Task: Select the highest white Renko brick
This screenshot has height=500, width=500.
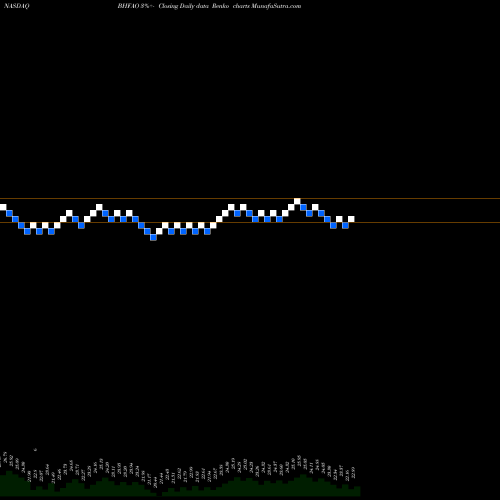Action: 297,201
